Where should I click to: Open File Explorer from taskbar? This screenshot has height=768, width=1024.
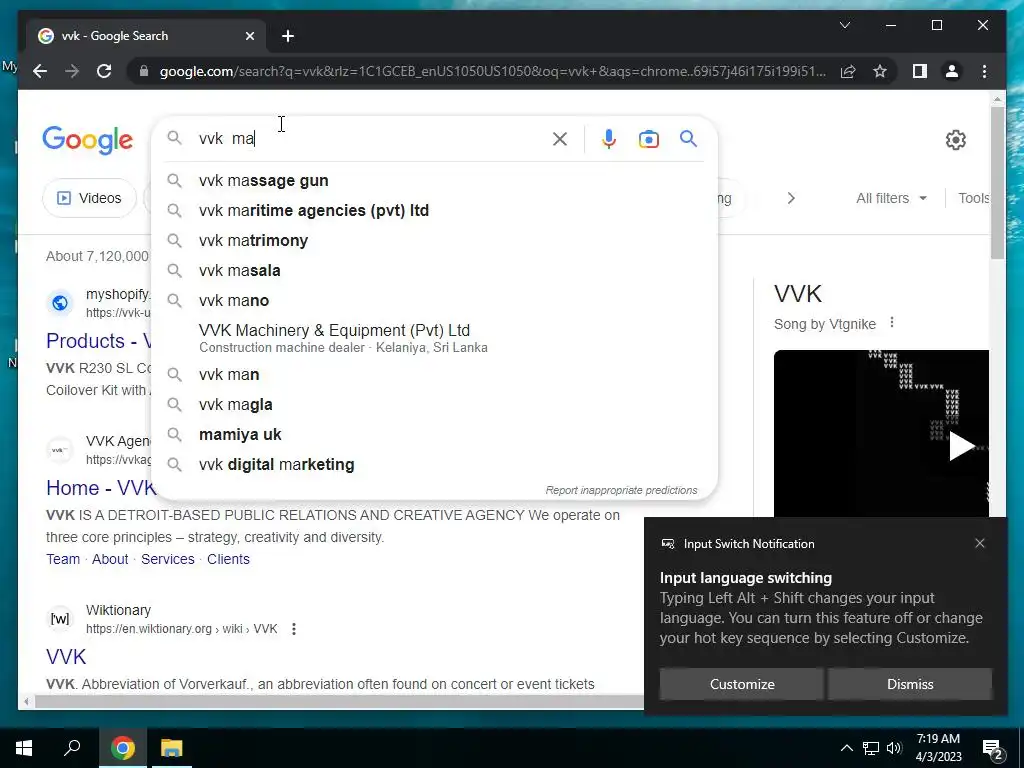coord(172,748)
